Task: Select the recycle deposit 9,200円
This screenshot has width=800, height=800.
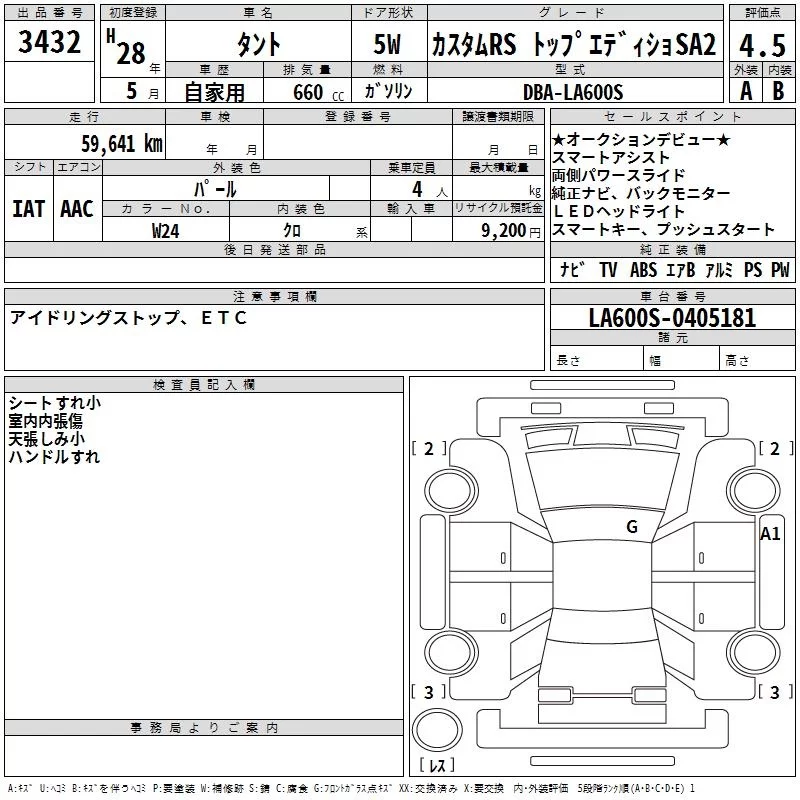Action: point(511,231)
